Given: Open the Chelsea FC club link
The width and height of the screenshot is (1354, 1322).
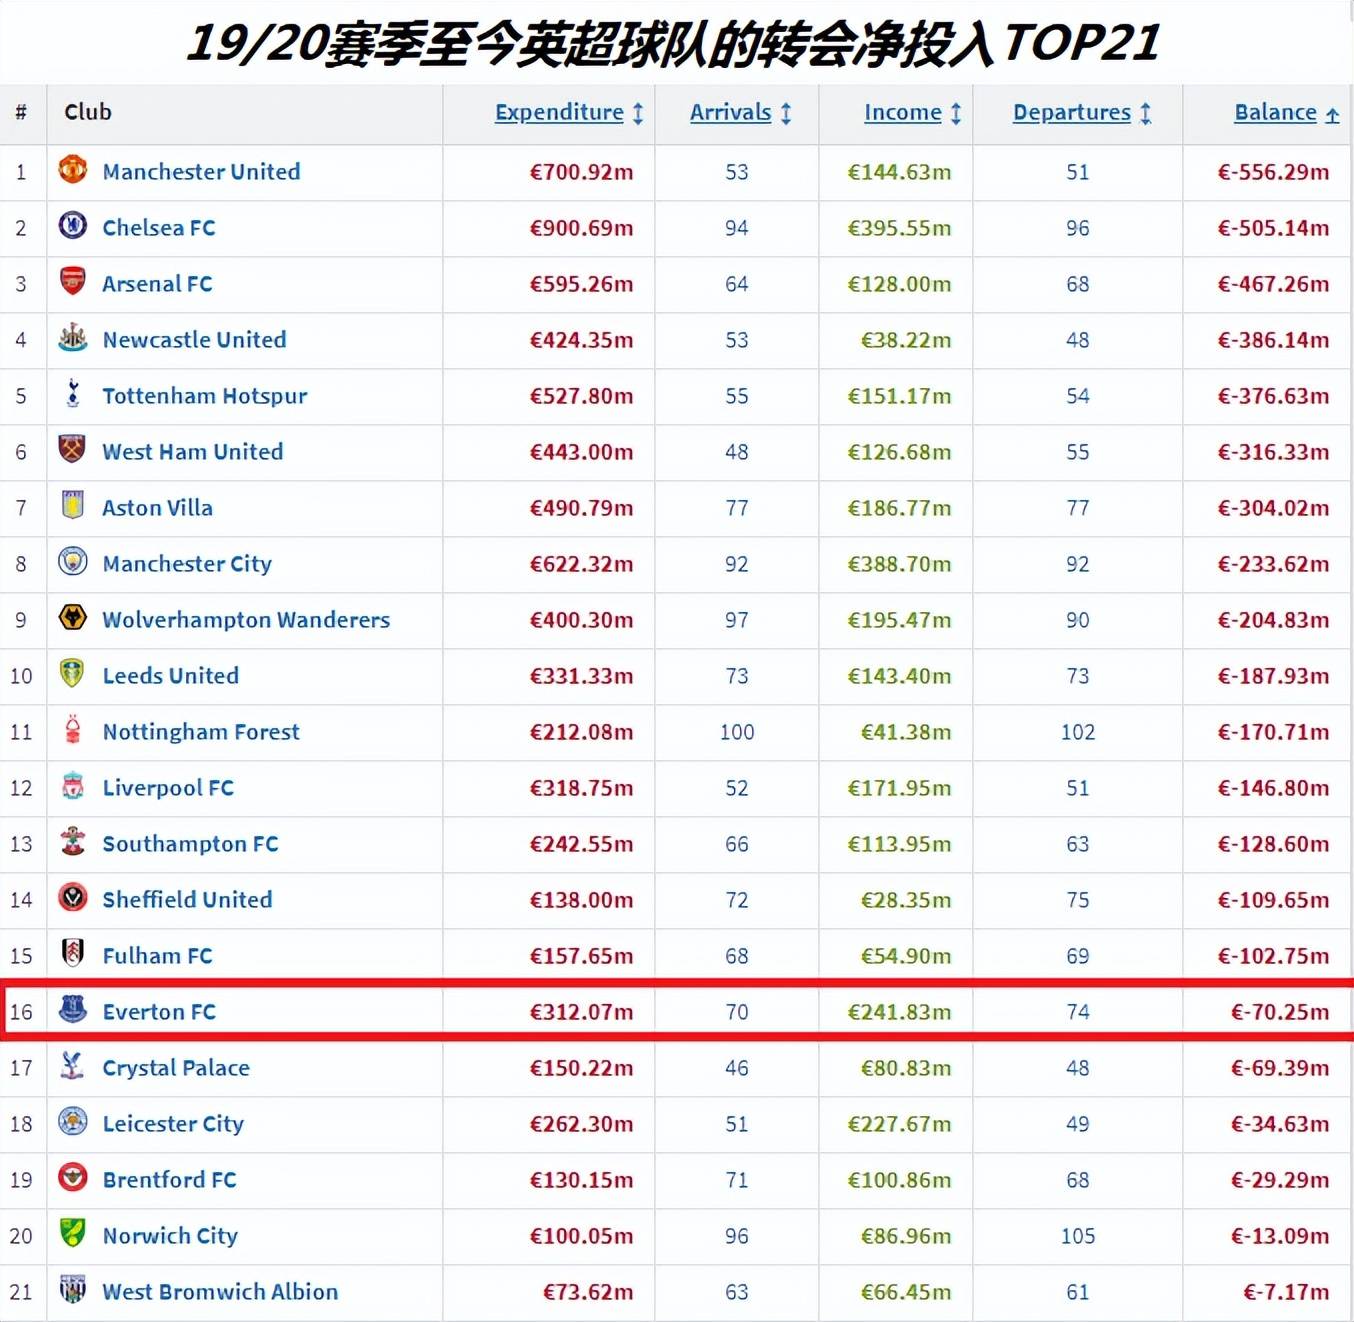Looking at the screenshot, I should pyautogui.click(x=159, y=228).
